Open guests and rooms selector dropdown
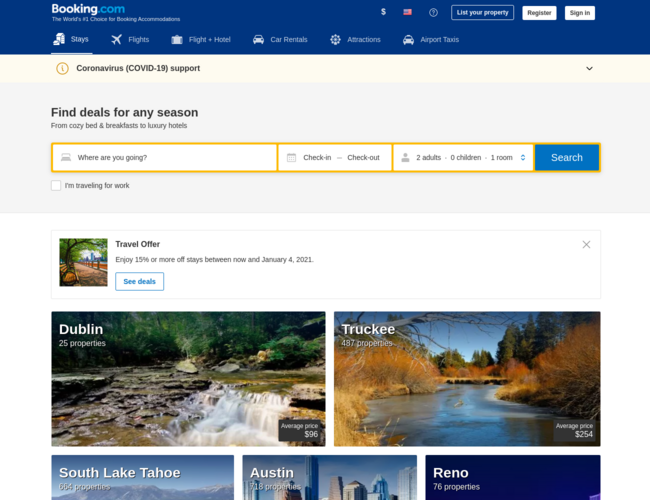 (x=463, y=158)
